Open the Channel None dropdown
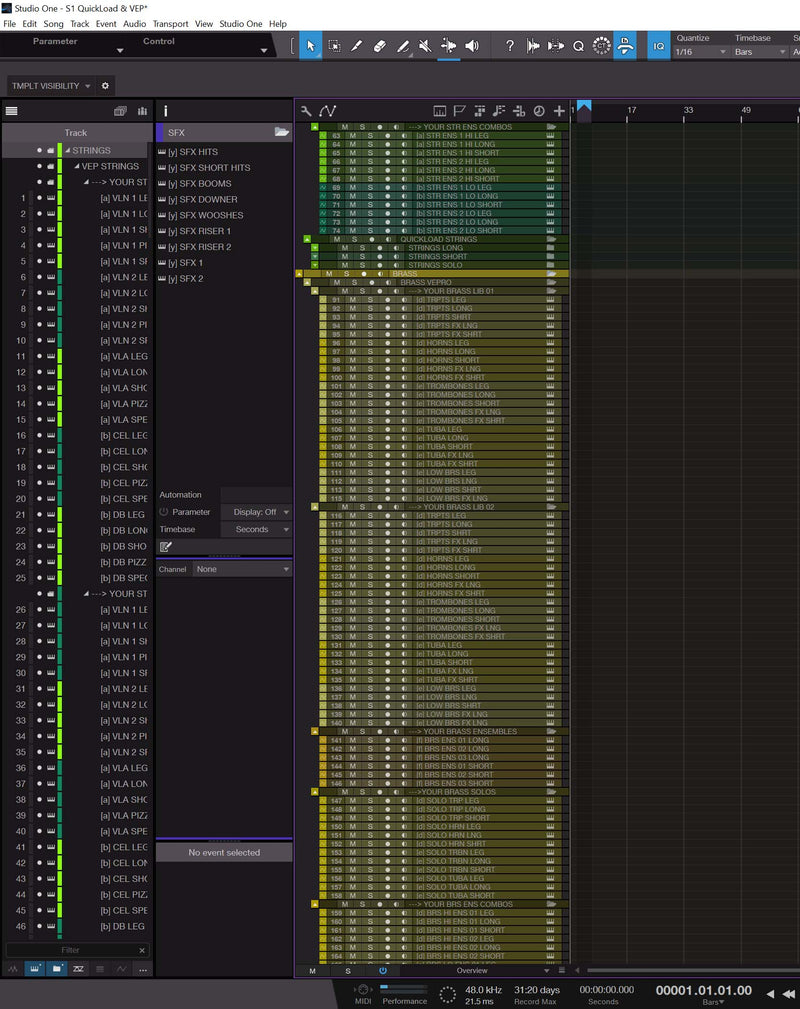 [243, 569]
